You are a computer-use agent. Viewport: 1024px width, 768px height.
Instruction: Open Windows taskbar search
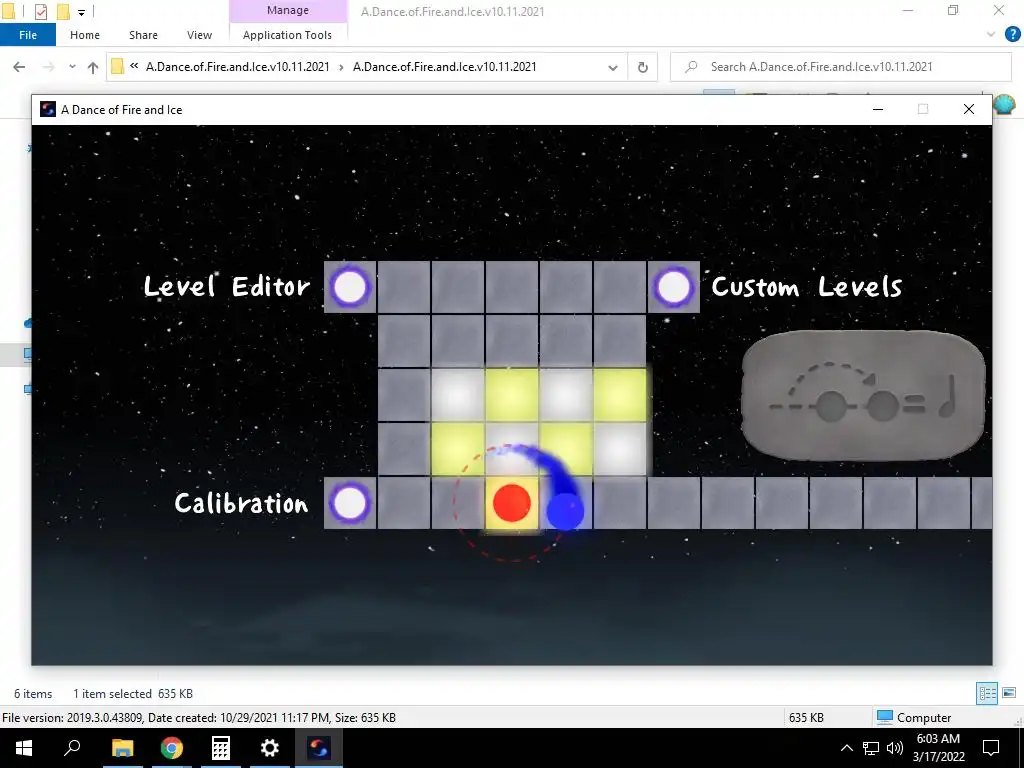click(72, 748)
